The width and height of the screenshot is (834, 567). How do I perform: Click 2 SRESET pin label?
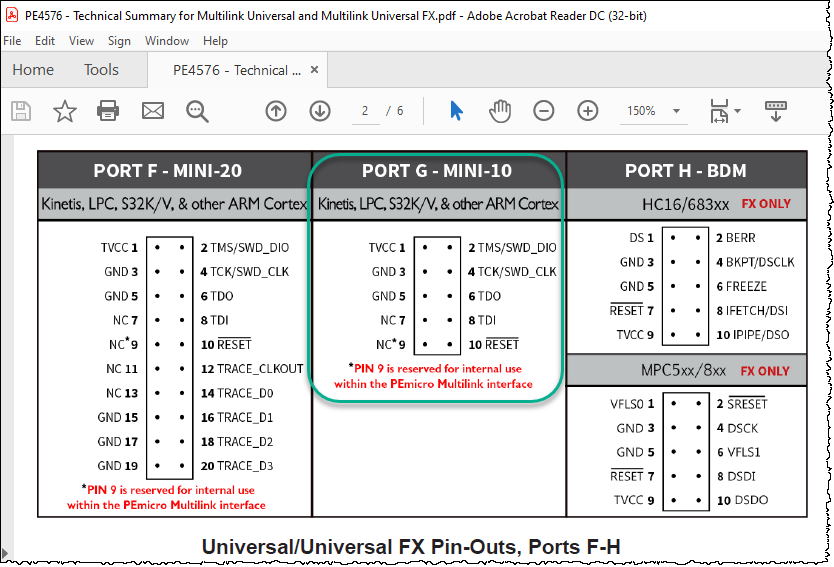pos(742,404)
